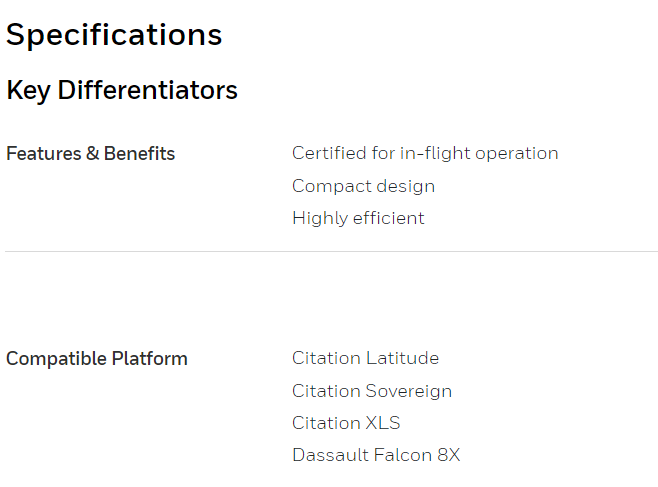Select Citation Latitude platform text

366,358
